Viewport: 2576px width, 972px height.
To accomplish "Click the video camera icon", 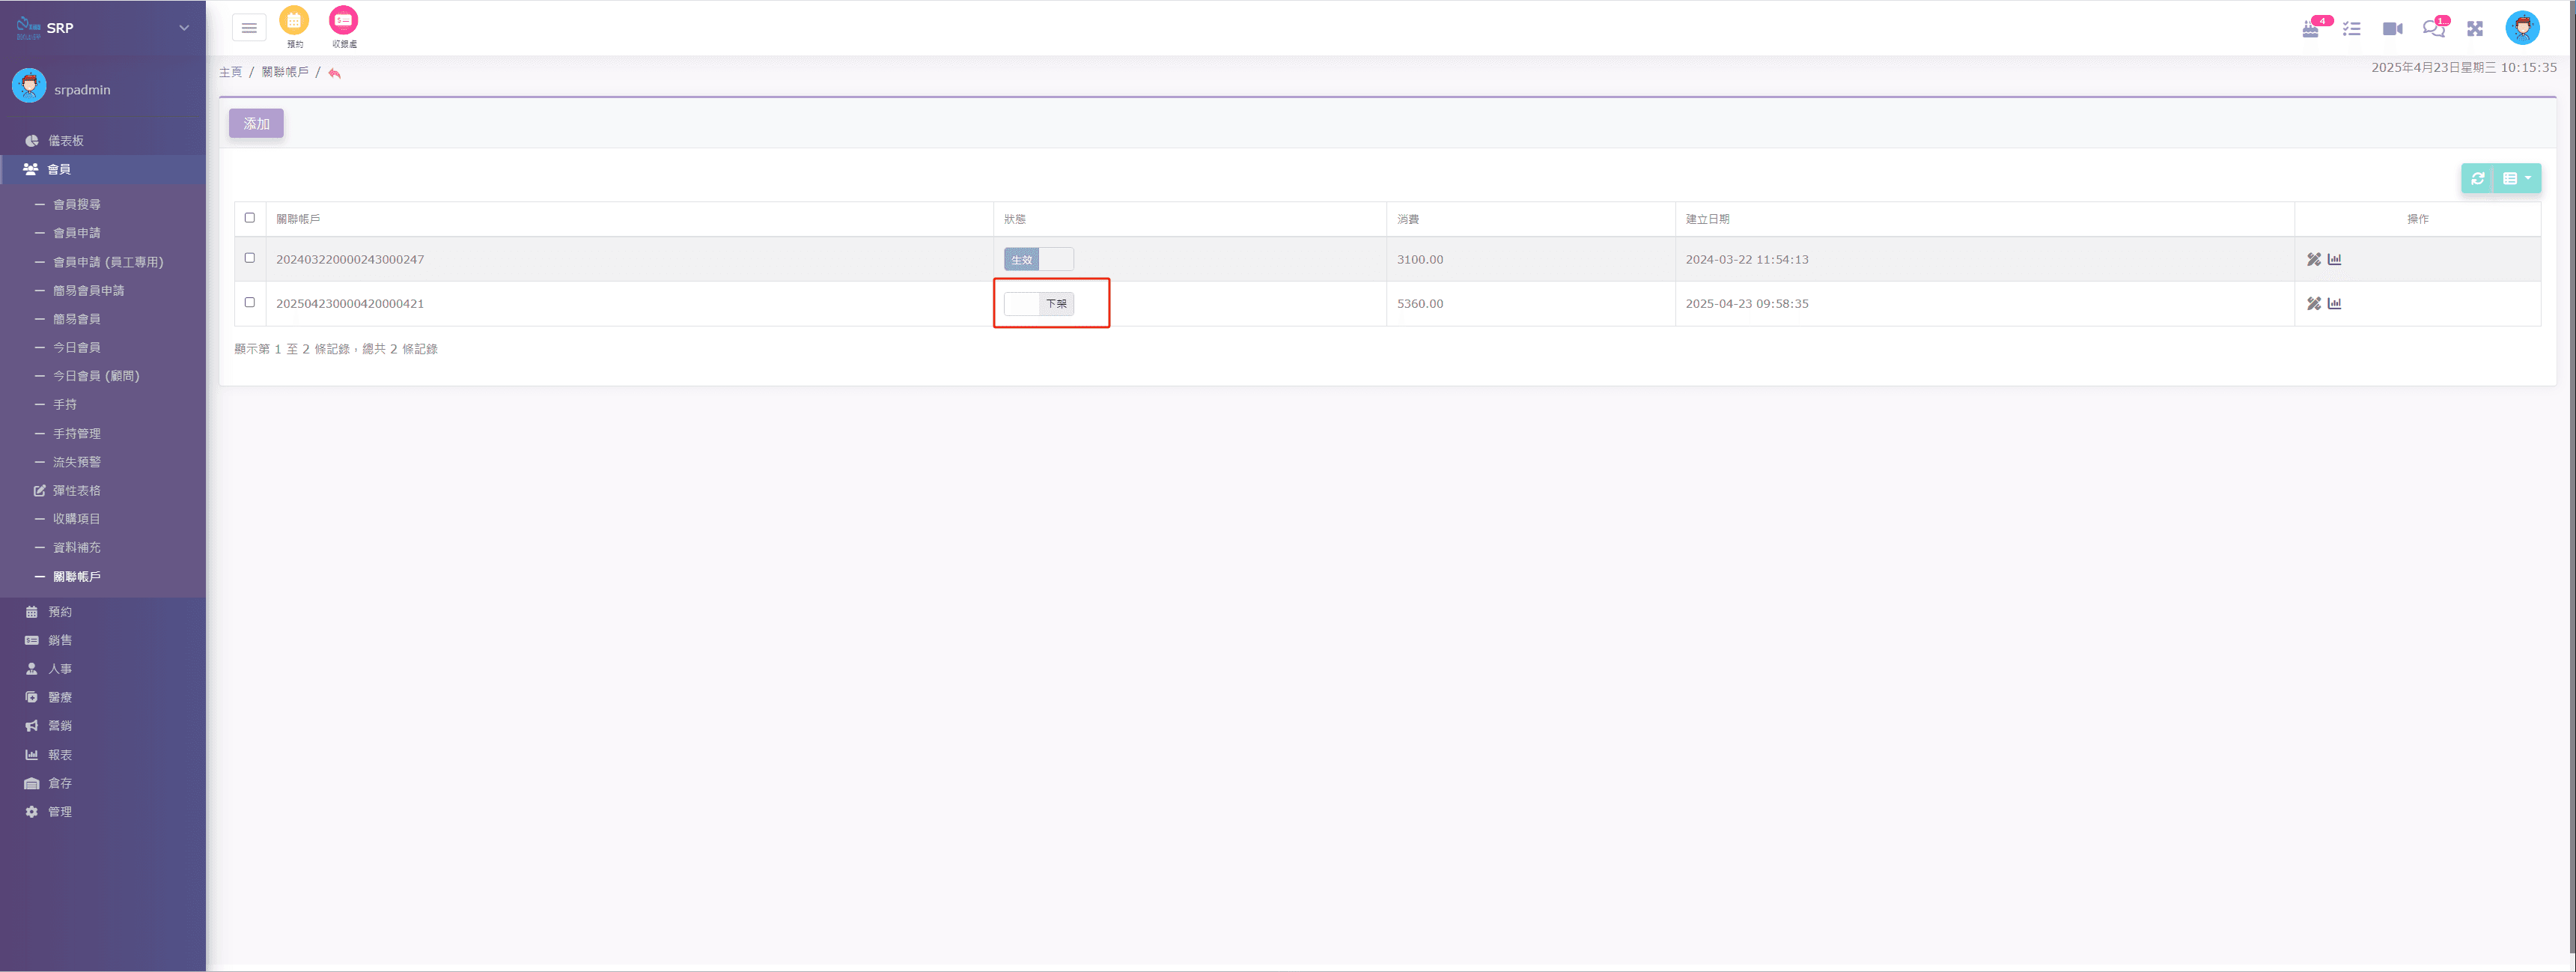I will [x=2392, y=29].
